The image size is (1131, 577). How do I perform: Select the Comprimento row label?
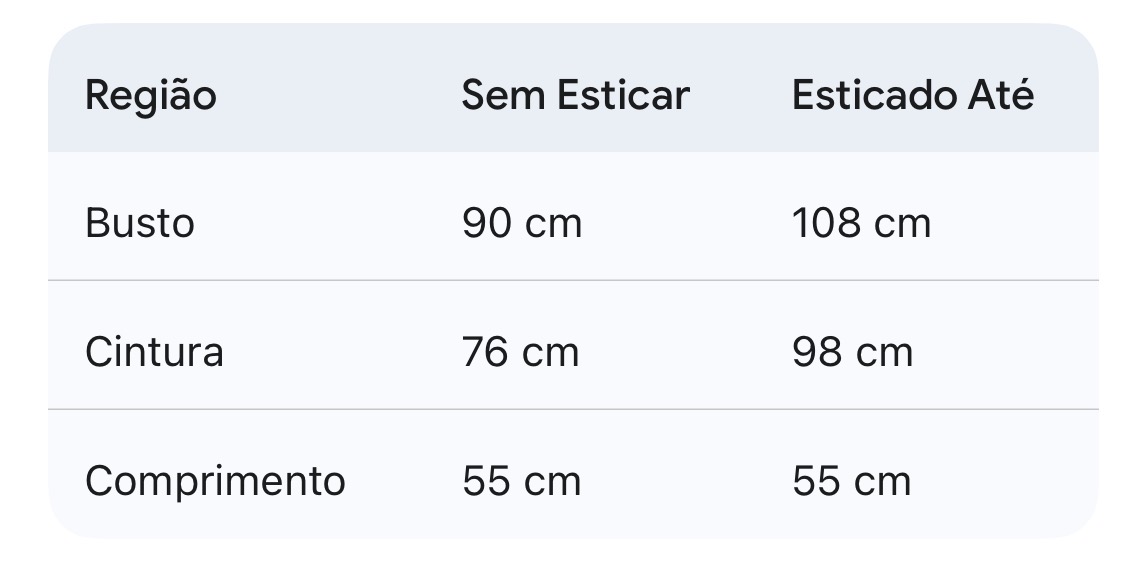[x=215, y=481]
